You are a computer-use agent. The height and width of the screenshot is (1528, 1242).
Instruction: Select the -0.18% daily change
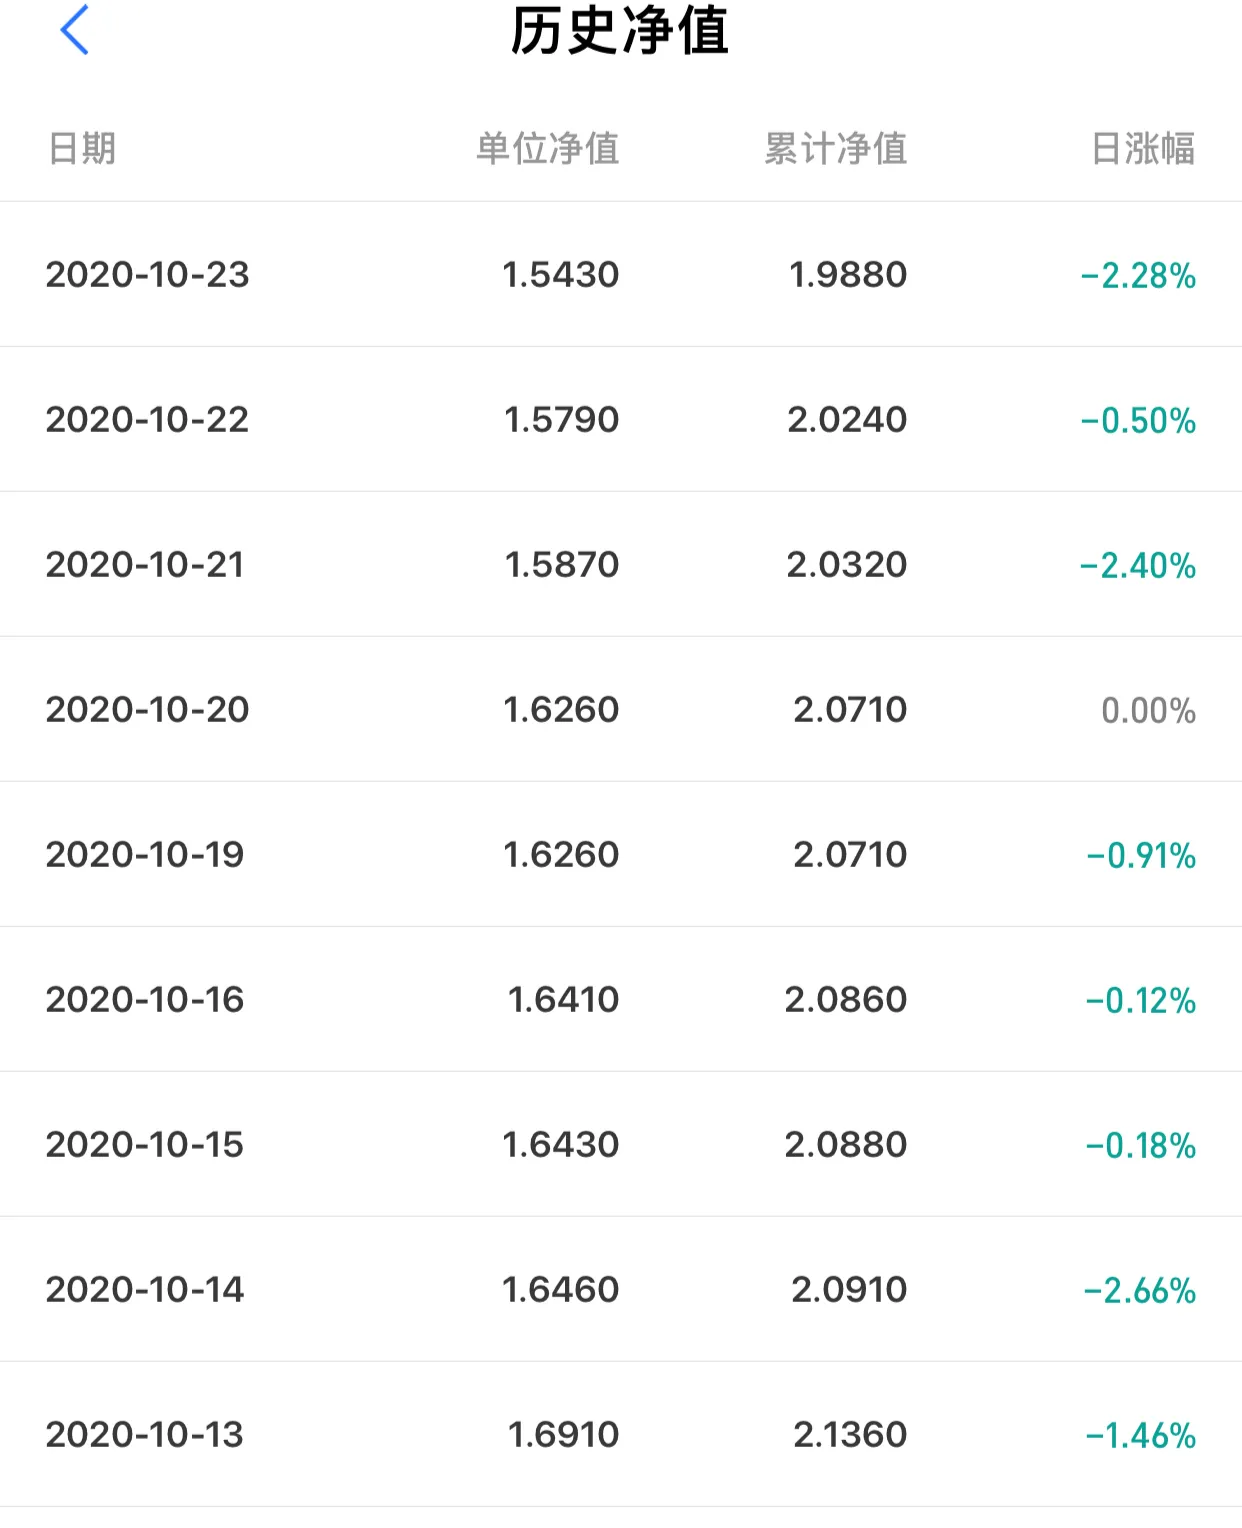tap(1141, 1145)
